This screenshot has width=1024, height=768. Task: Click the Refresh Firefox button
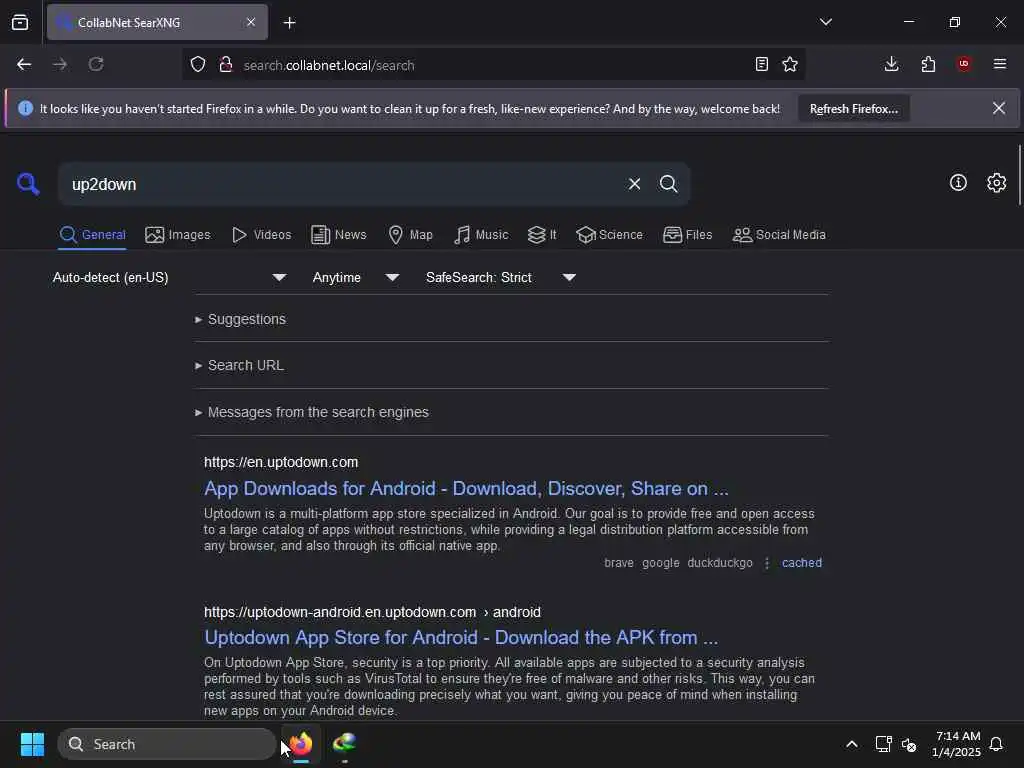tap(854, 108)
